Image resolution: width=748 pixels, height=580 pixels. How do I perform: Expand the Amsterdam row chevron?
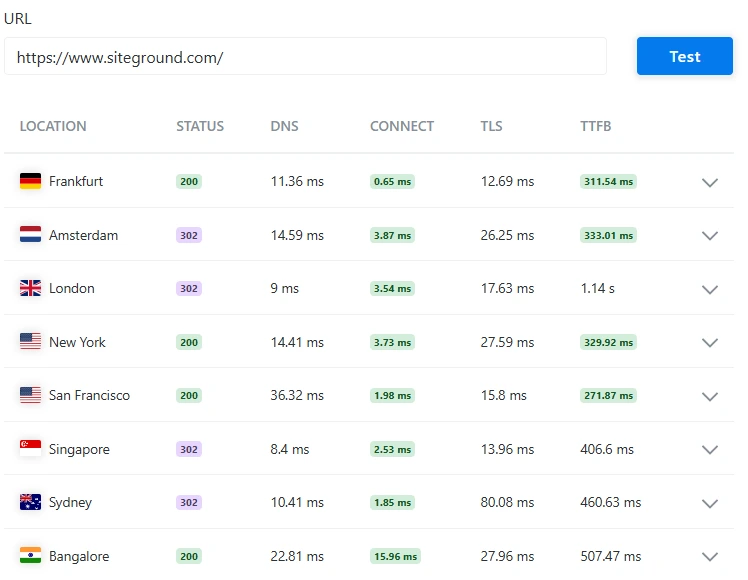point(710,236)
